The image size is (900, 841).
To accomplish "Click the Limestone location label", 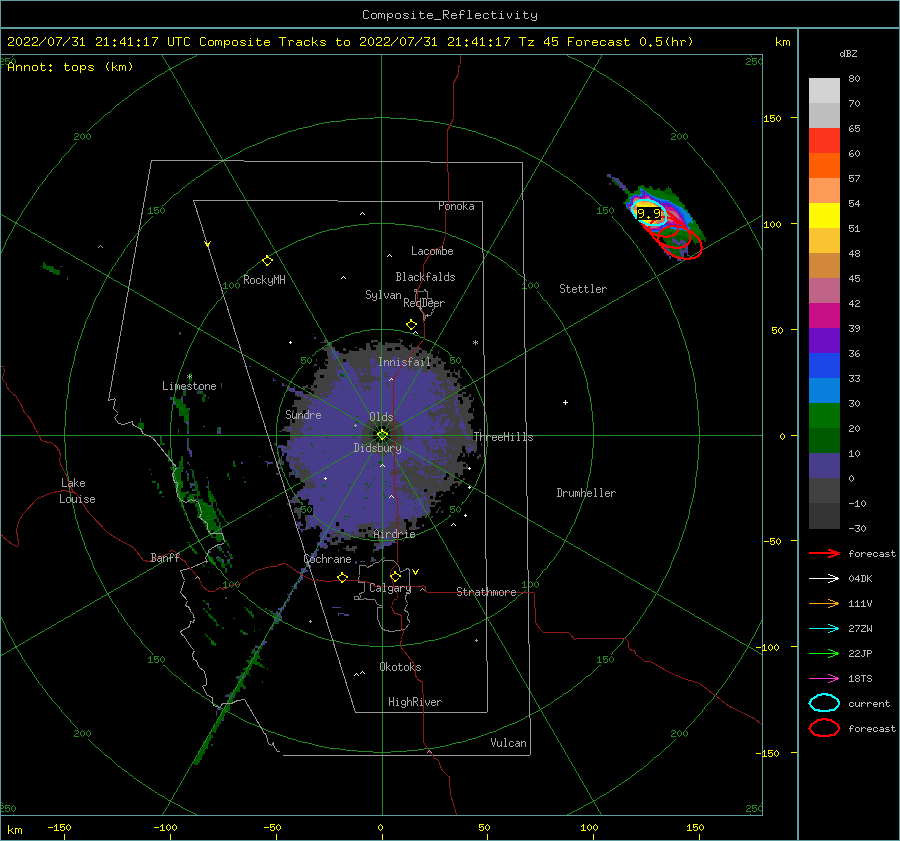I will click(189, 386).
